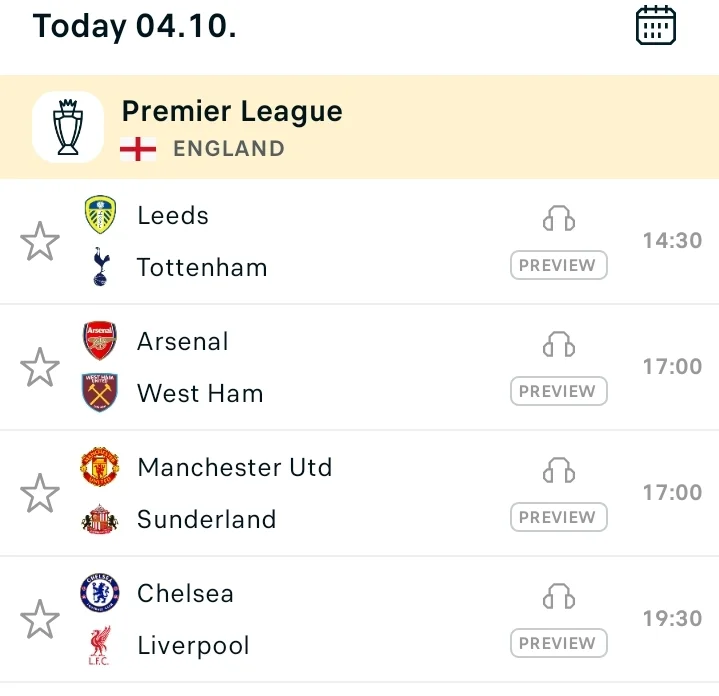View Chelsea vs Liverpool preview

pos(558,643)
